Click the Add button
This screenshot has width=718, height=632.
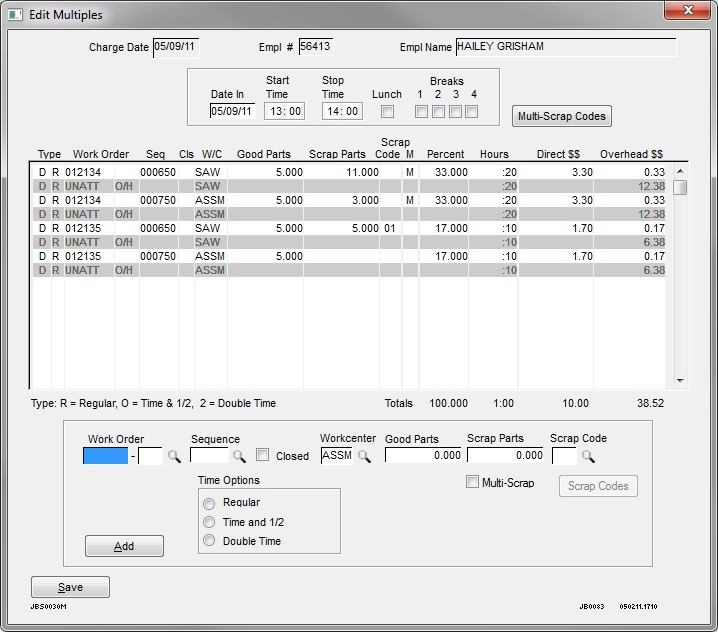(x=124, y=546)
